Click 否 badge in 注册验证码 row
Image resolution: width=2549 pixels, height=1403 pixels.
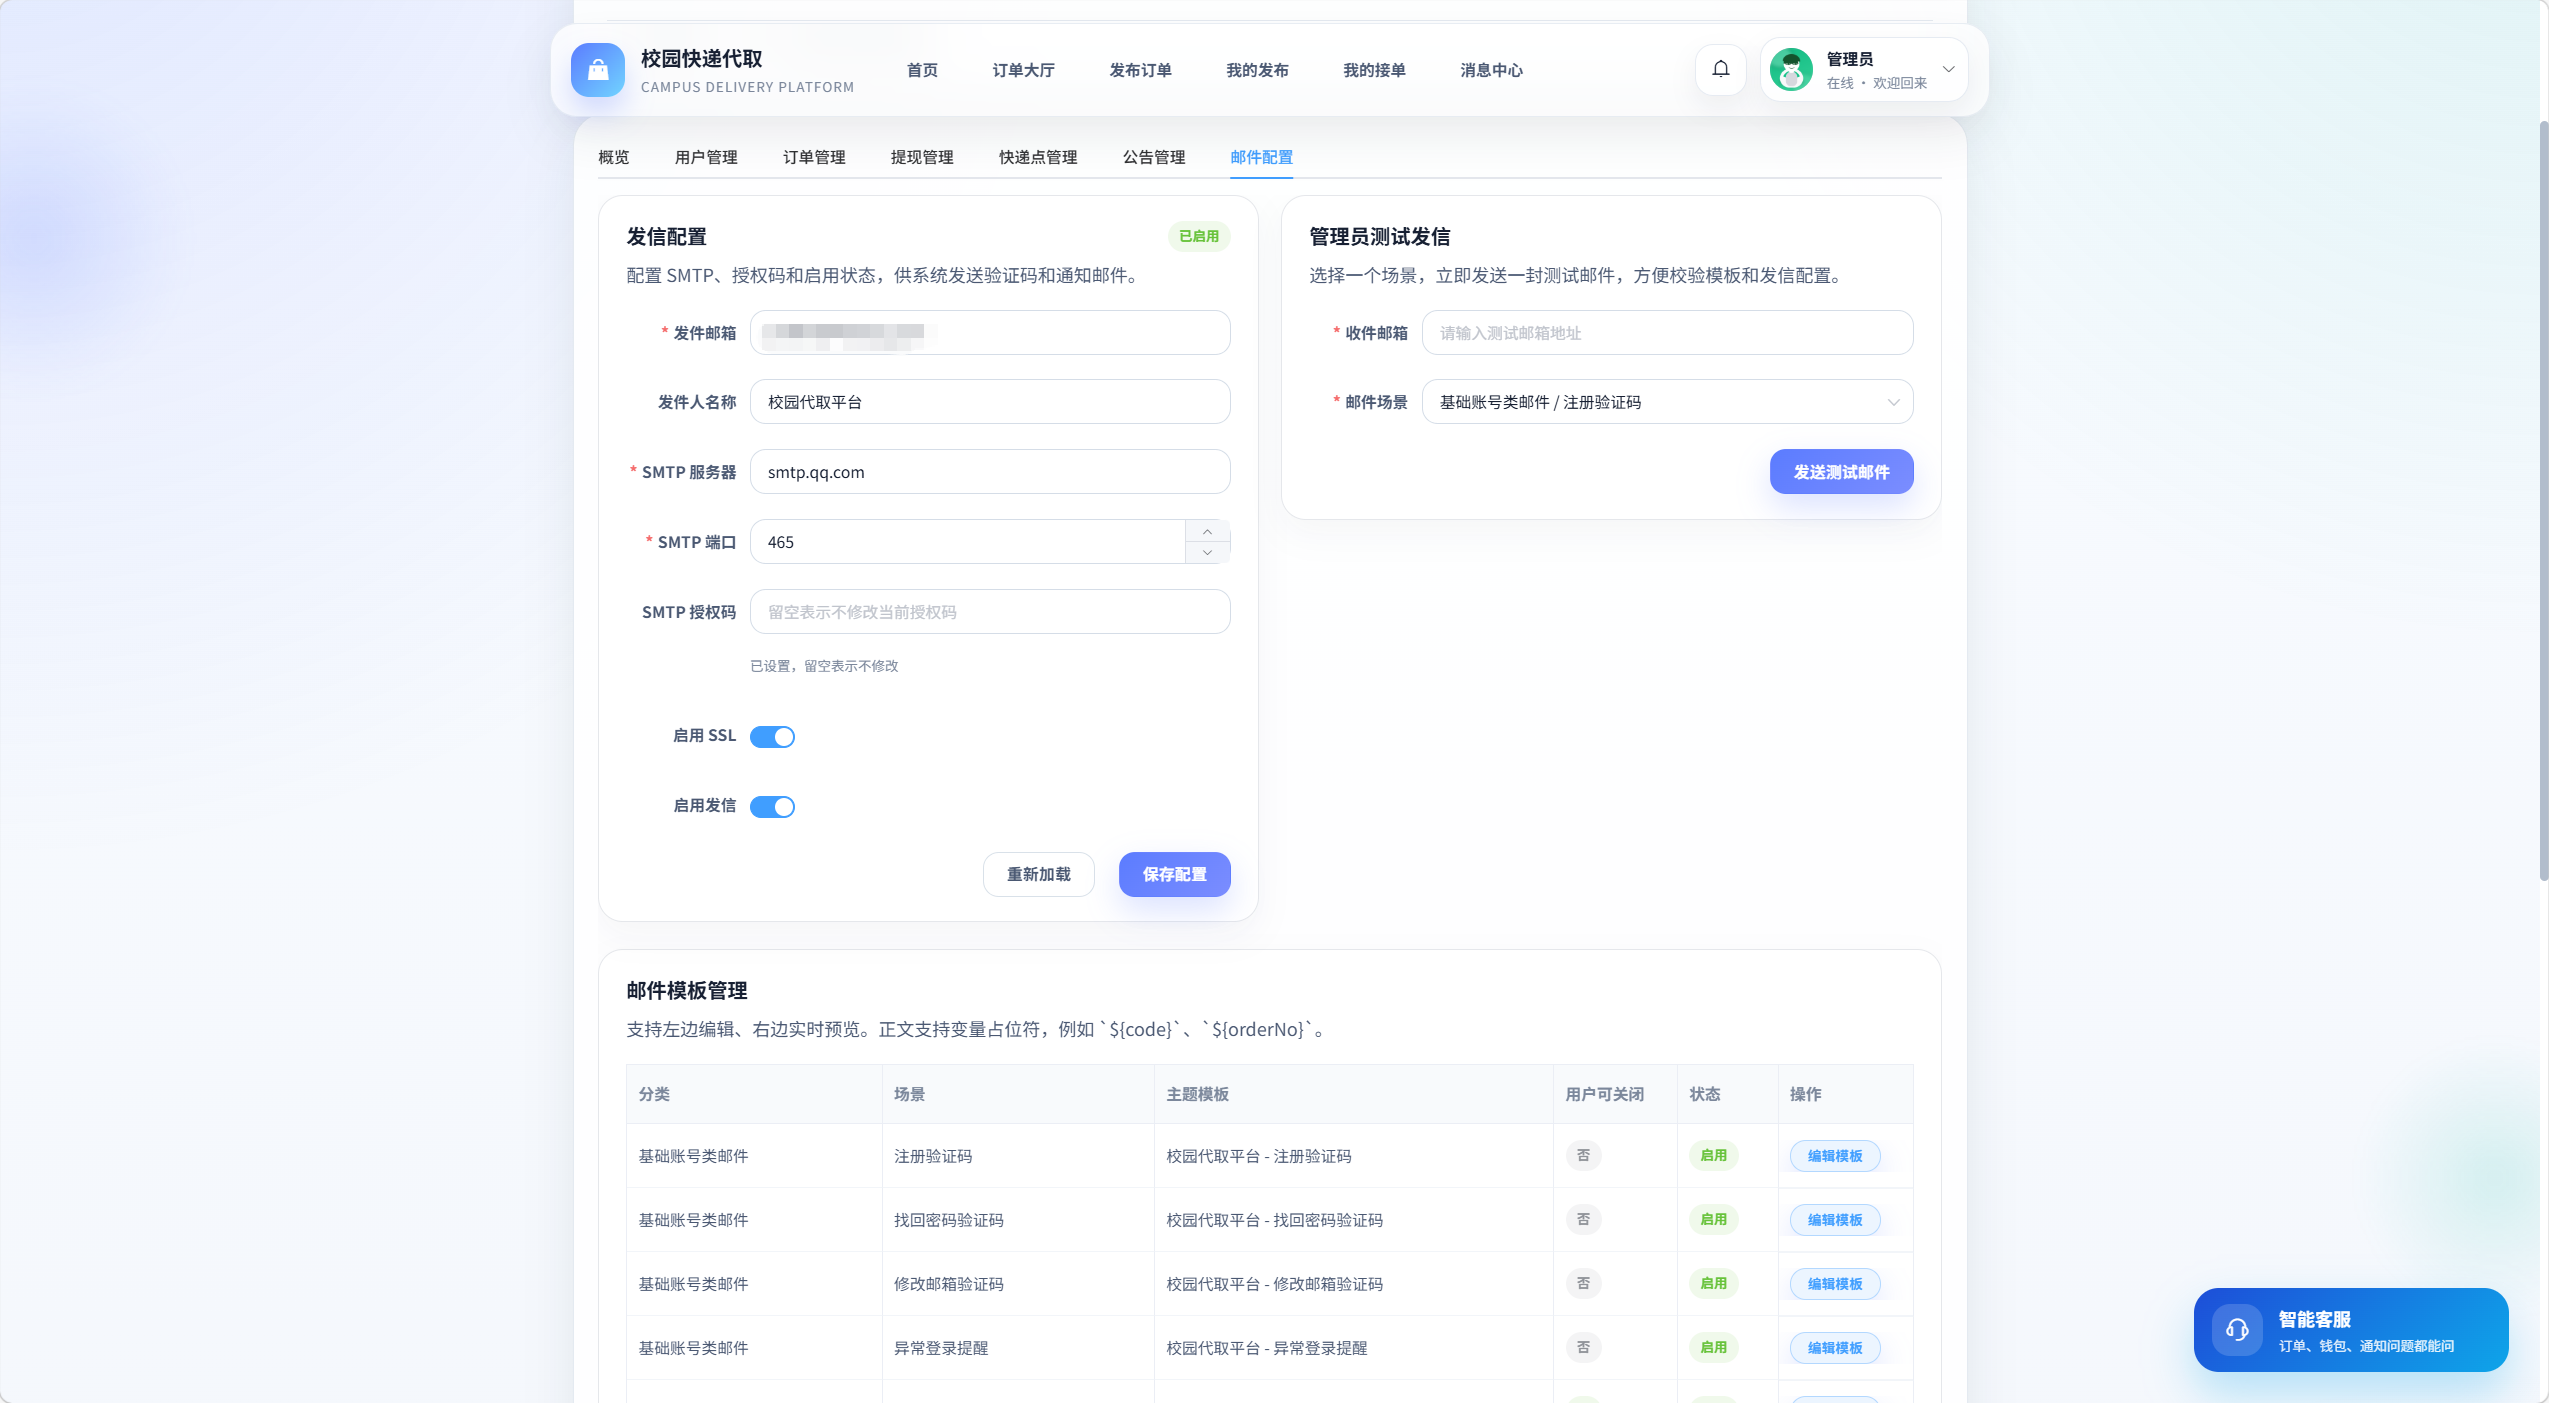pos(1583,1155)
